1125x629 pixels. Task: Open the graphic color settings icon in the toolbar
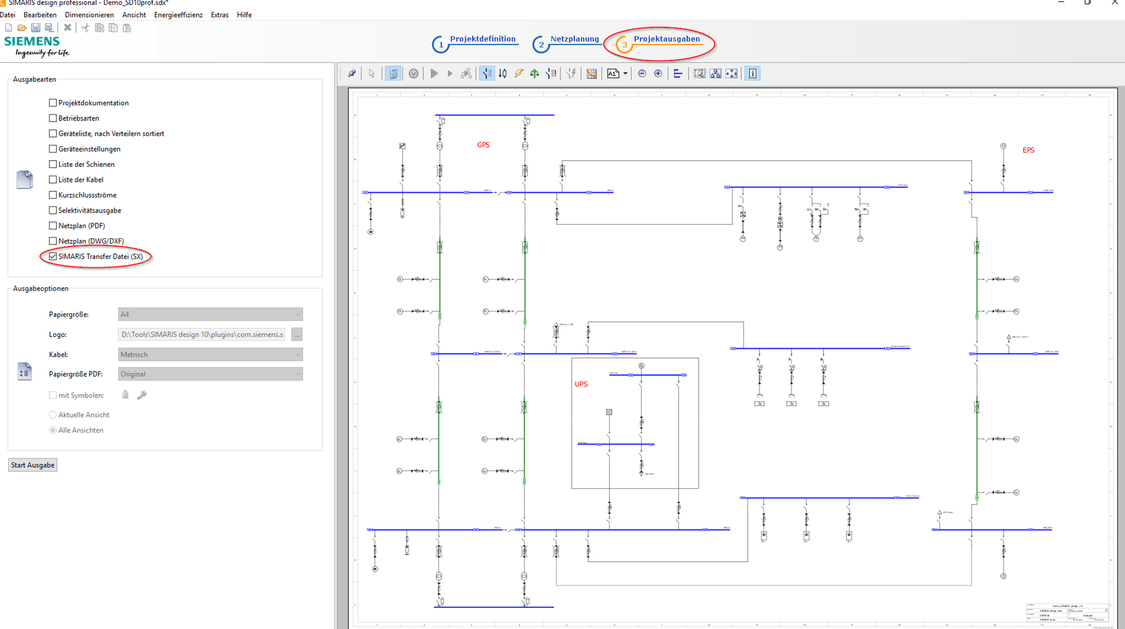[591, 72]
